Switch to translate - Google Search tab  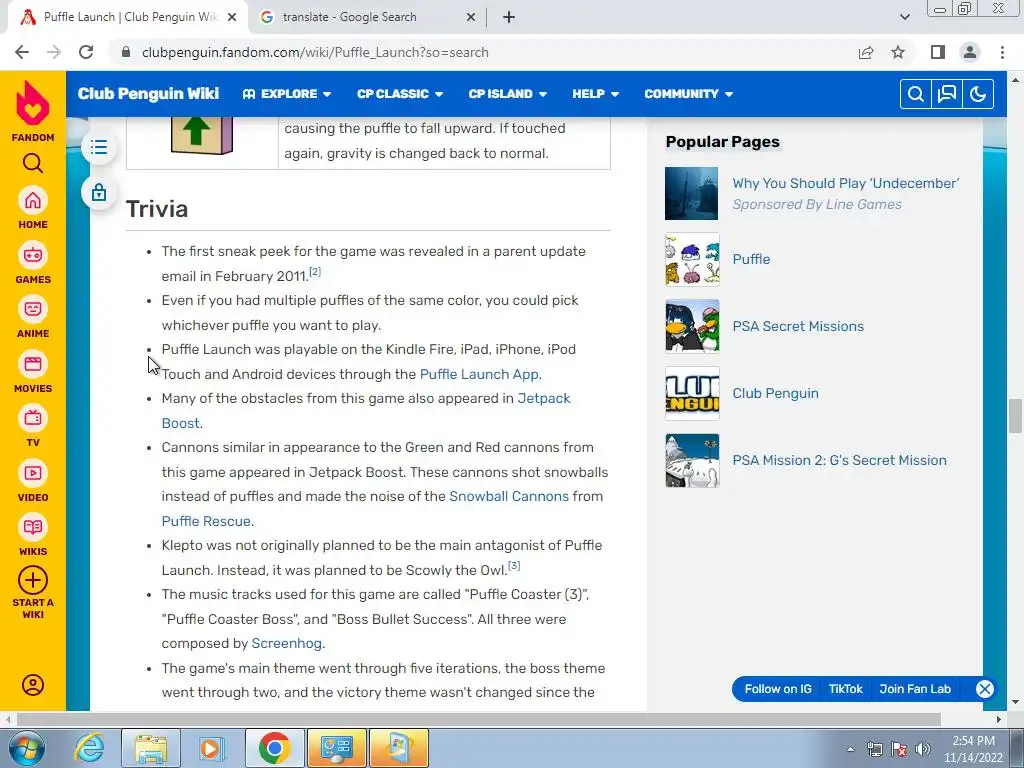(x=368, y=17)
